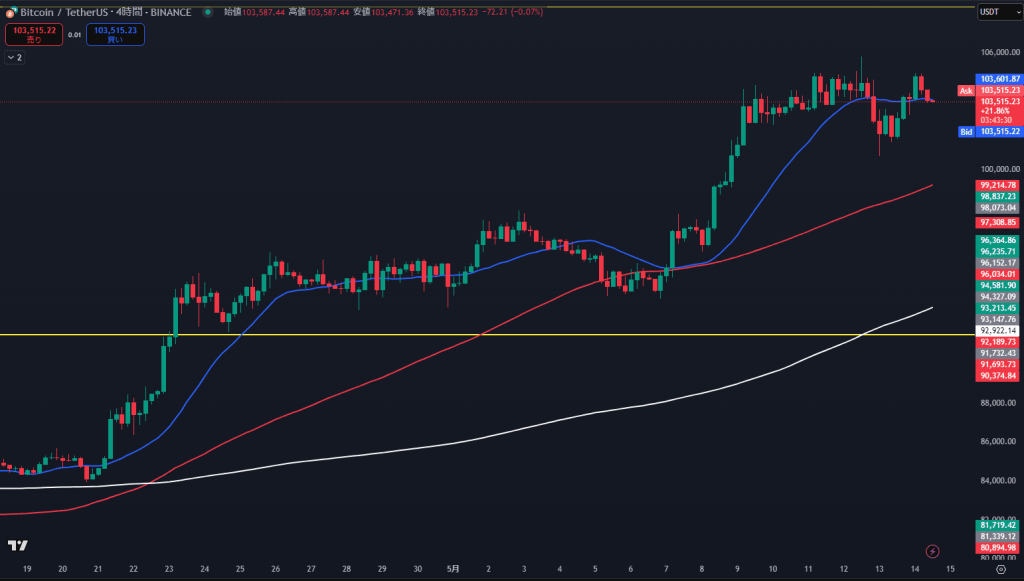Open the USDT currency dropdown
Screen dimensions: 1024x581
tap(1000, 12)
